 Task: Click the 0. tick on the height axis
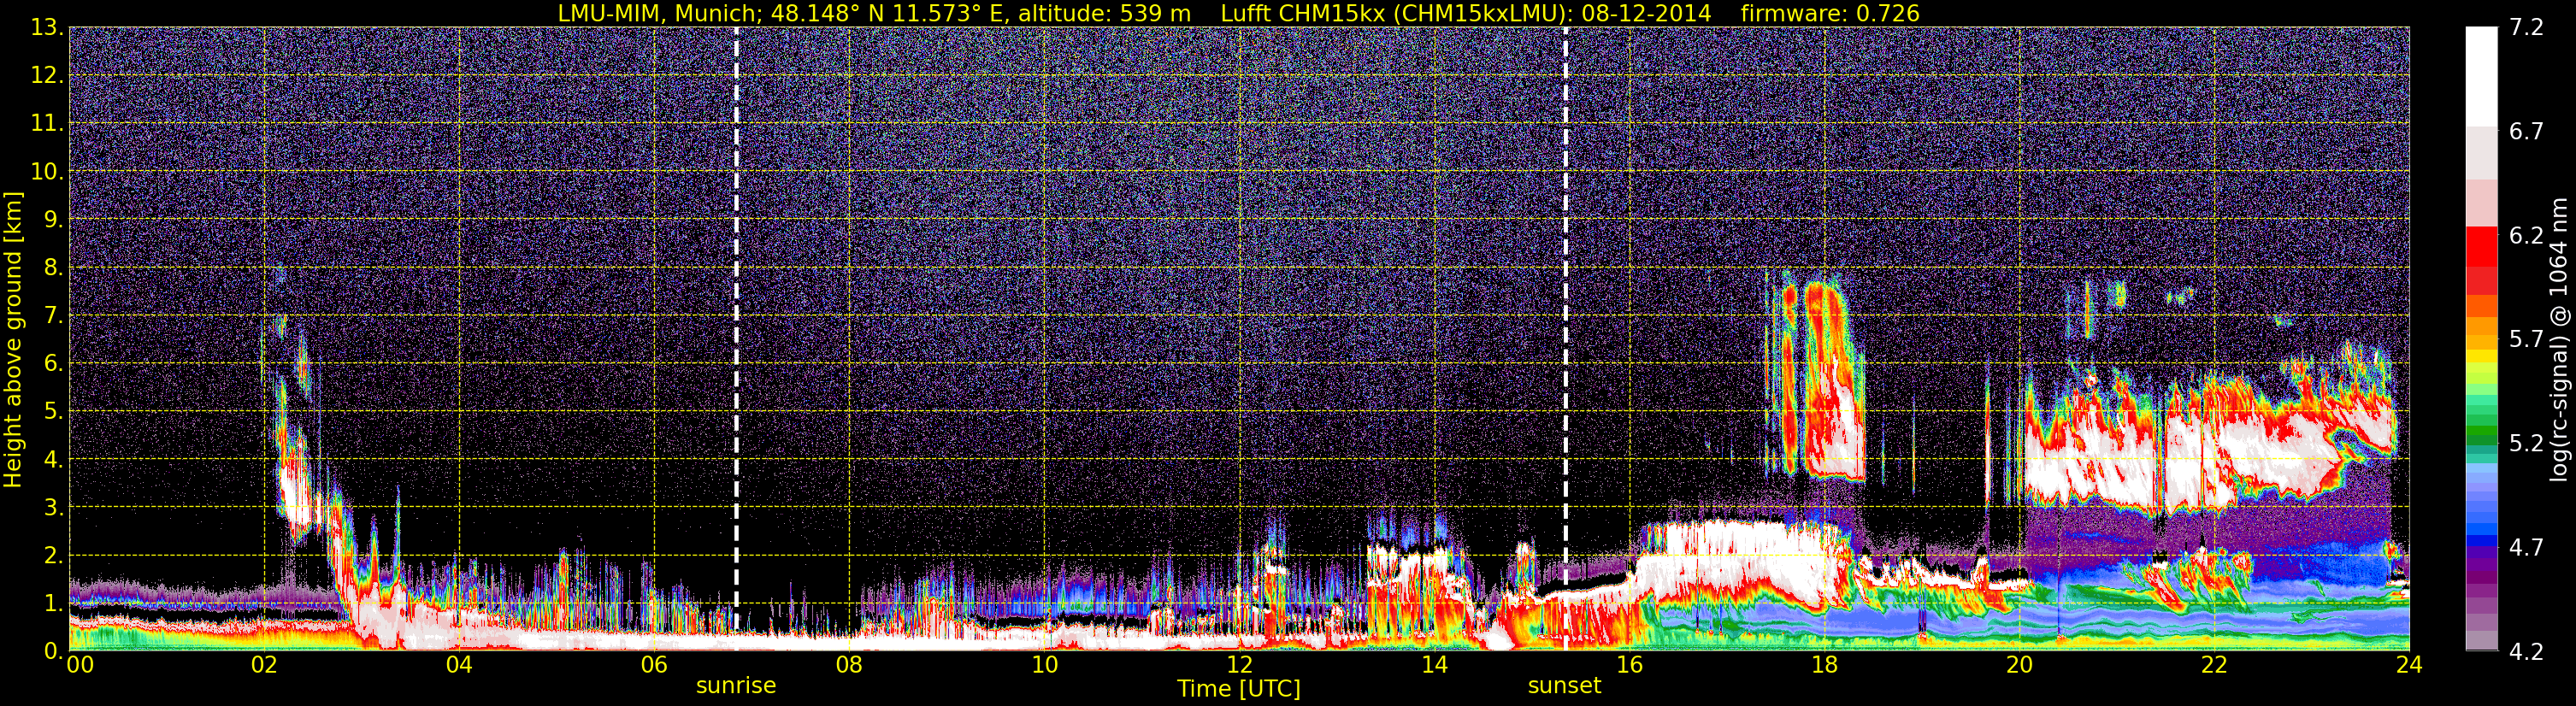pyautogui.click(x=53, y=651)
